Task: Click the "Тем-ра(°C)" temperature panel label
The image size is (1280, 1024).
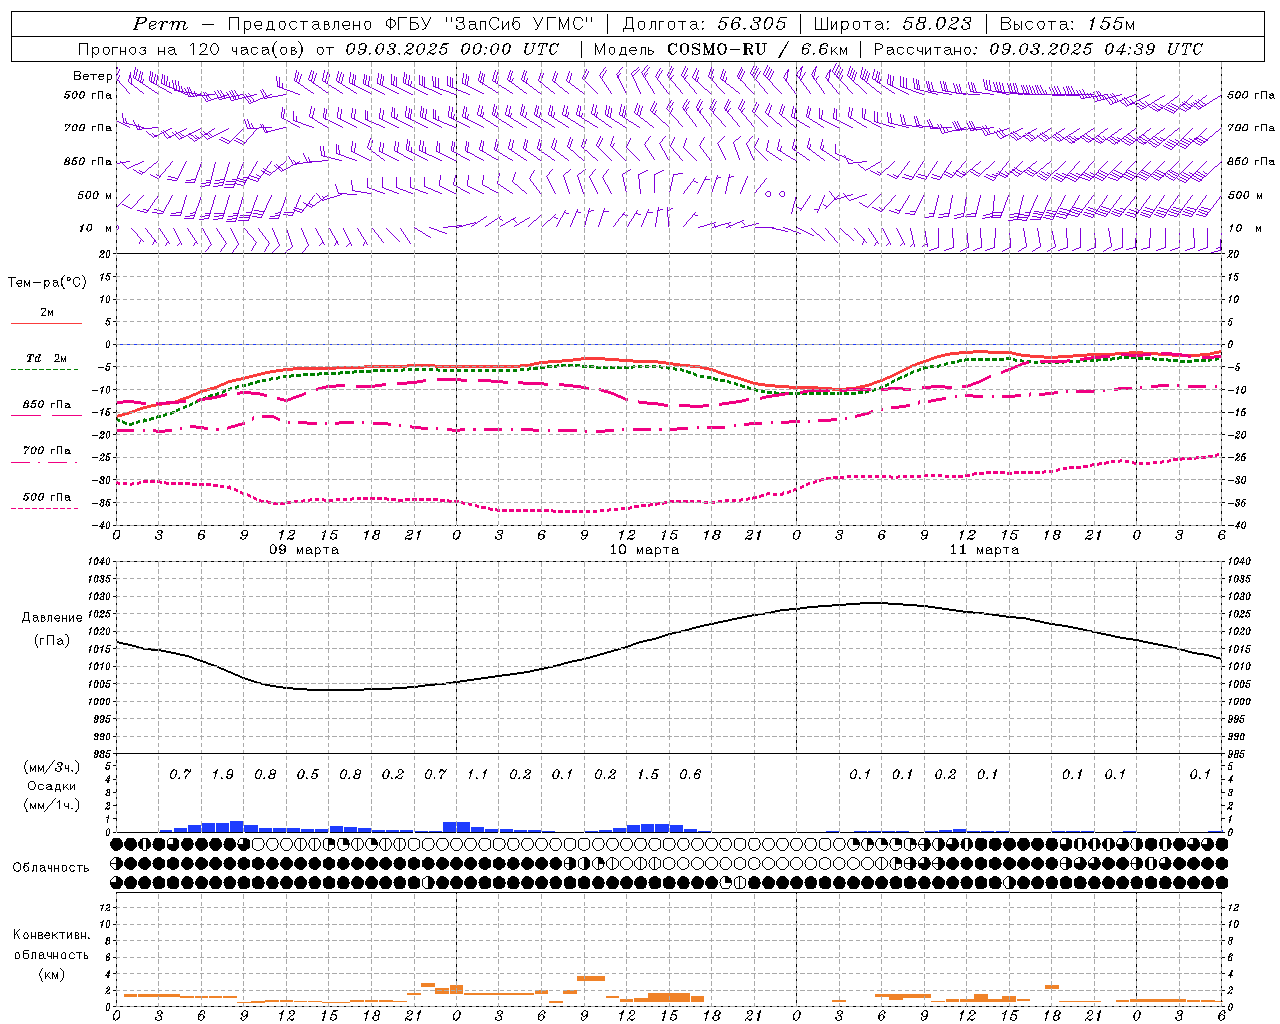Action: (47, 282)
